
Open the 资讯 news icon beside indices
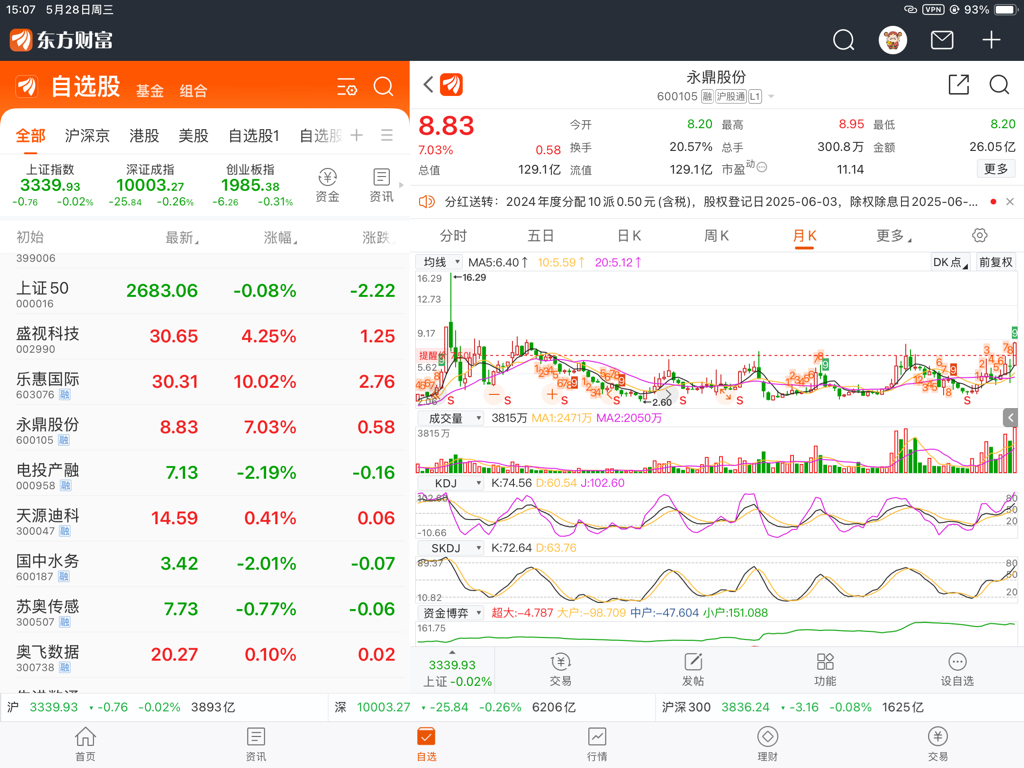[x=381, y=185]
